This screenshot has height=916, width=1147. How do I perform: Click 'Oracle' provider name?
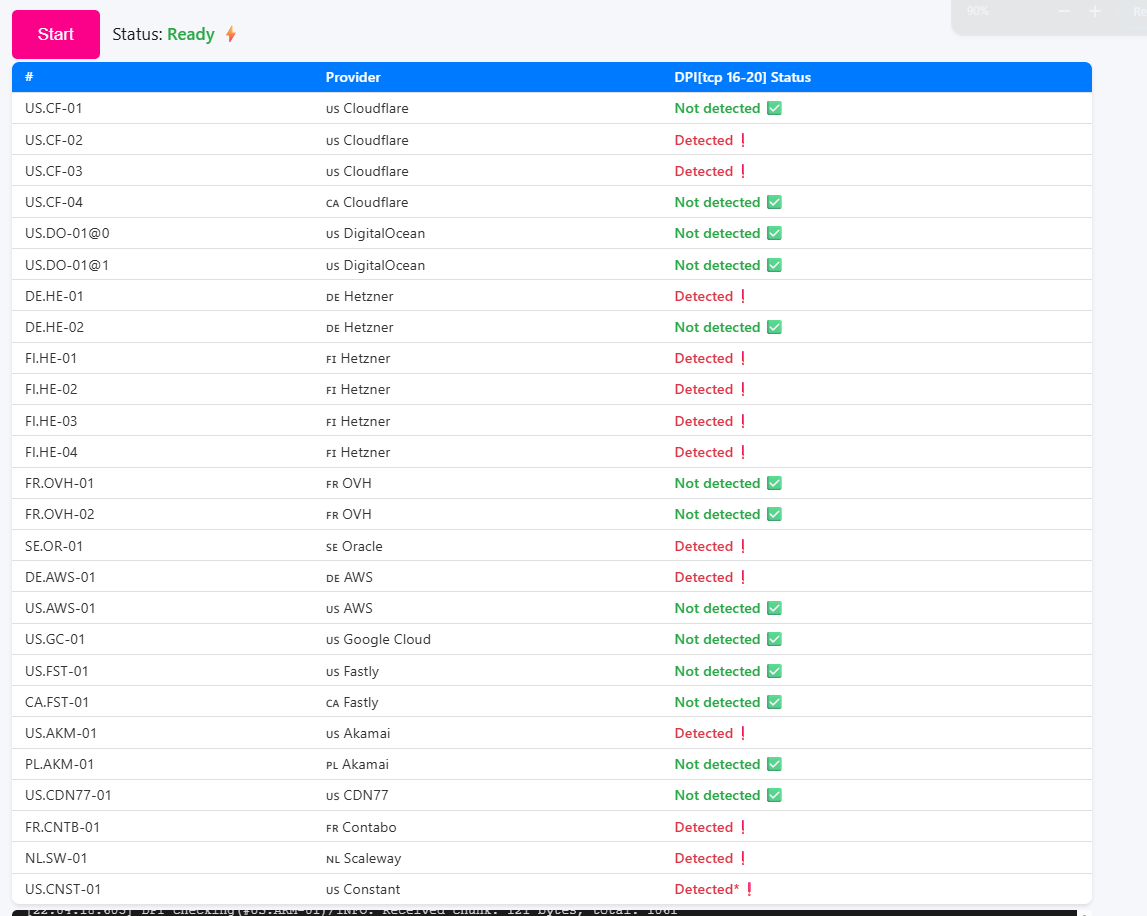click(x=362, y=547)
